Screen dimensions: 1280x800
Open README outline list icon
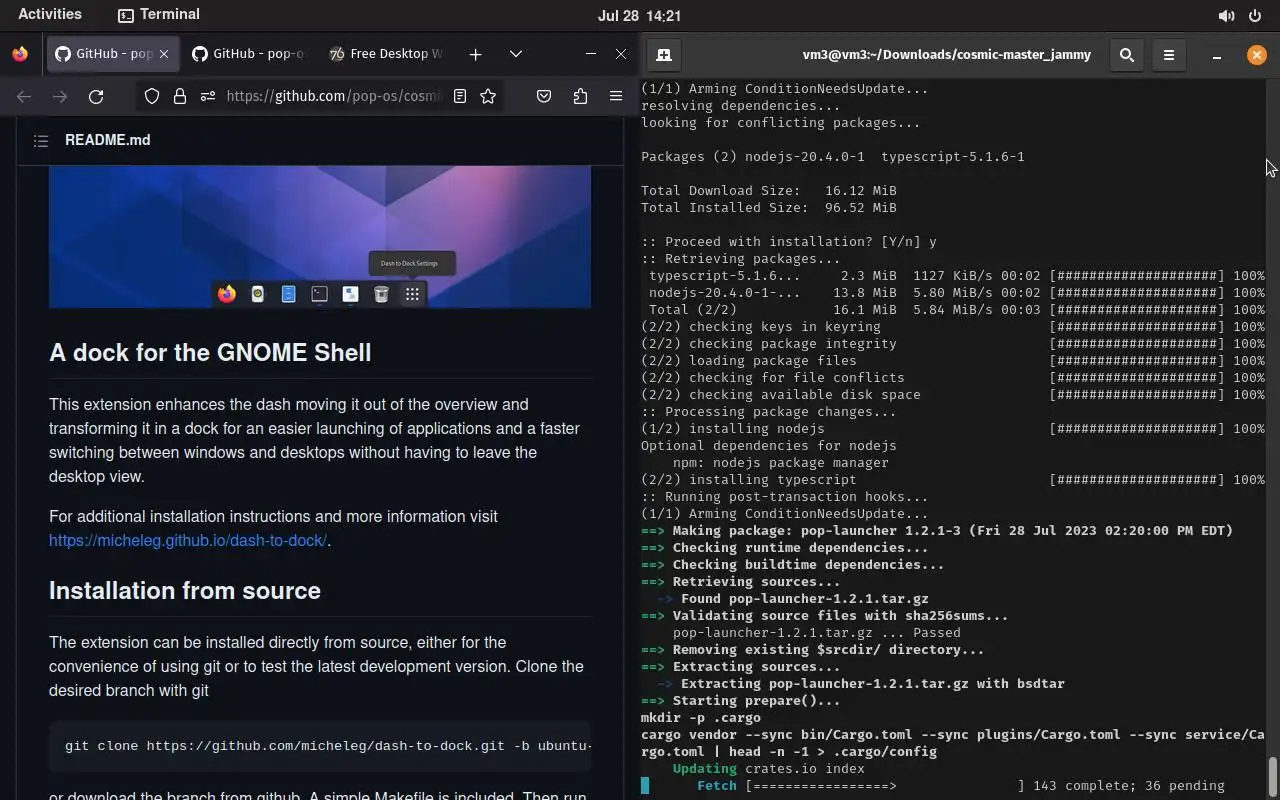[41, 141]
